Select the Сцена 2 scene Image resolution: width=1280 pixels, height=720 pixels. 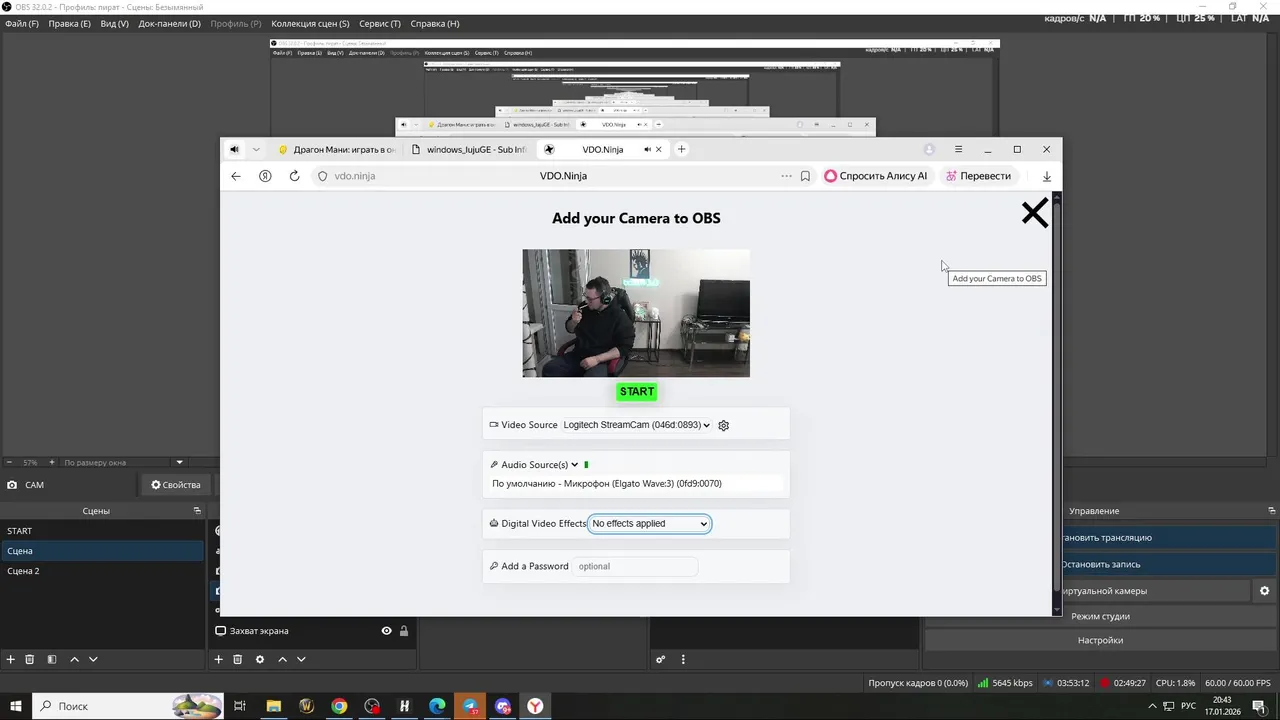[x=102, y=571]
